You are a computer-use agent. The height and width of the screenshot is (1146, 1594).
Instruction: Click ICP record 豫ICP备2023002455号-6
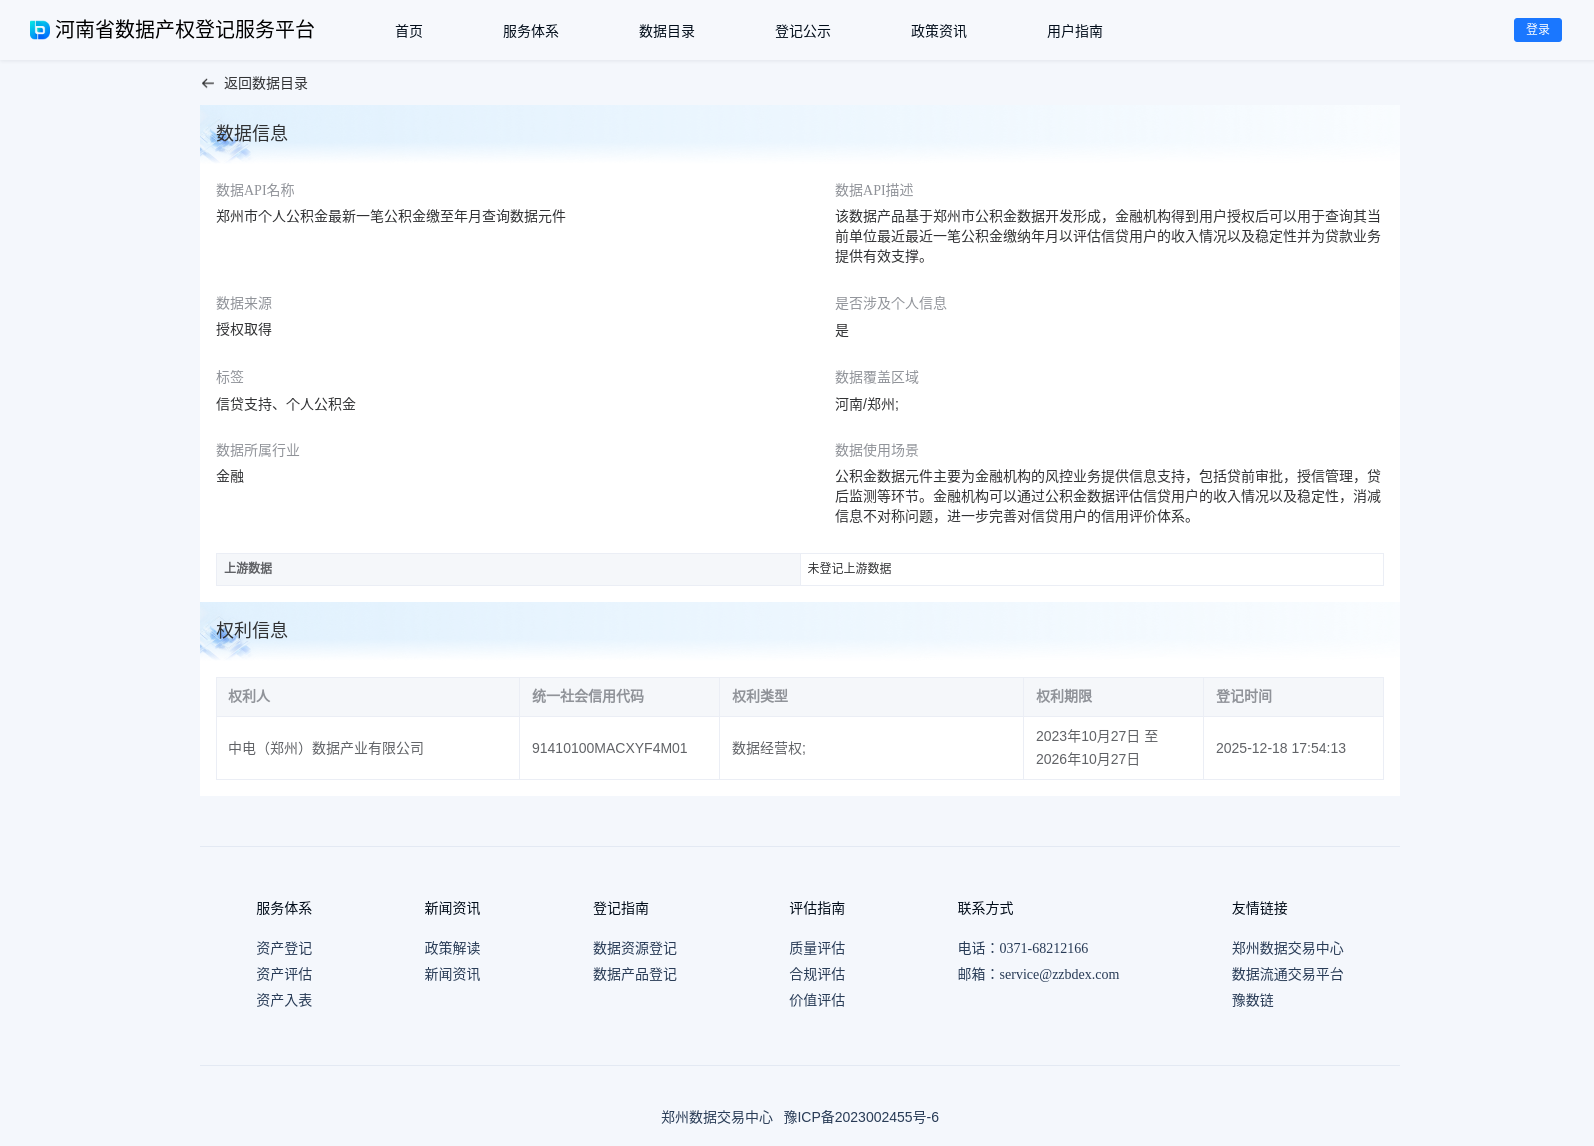pyautogui.click(x=861, y=1117)
